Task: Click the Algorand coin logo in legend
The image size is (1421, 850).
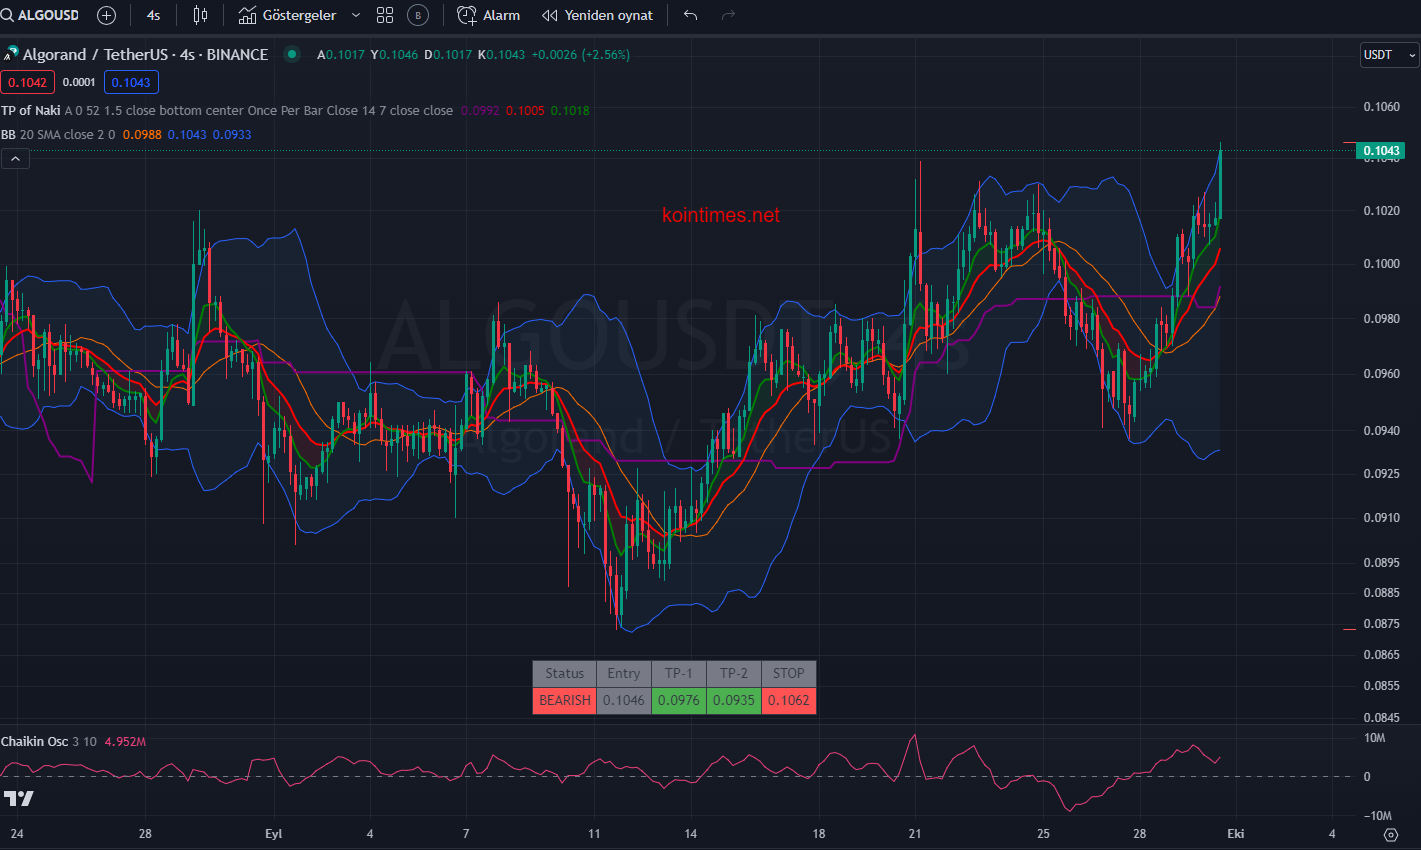Action: tap(11, 55)
